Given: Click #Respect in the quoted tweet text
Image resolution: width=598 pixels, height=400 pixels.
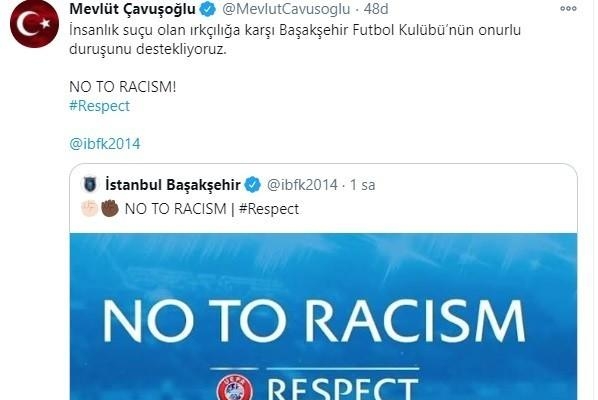Looking at the screenshot, I should (x=269, y=209).
